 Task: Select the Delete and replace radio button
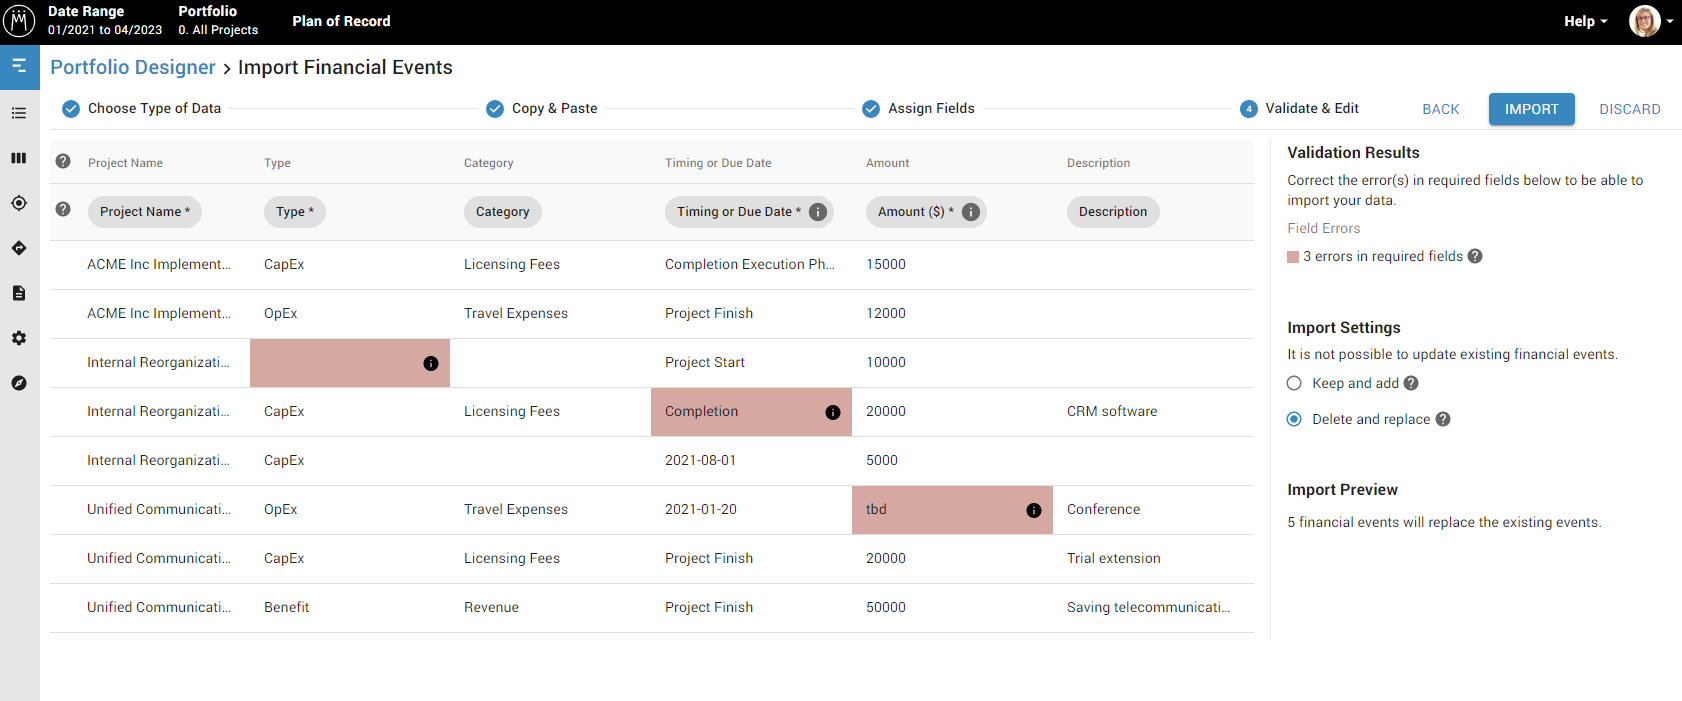click(x=1294, y=419)
